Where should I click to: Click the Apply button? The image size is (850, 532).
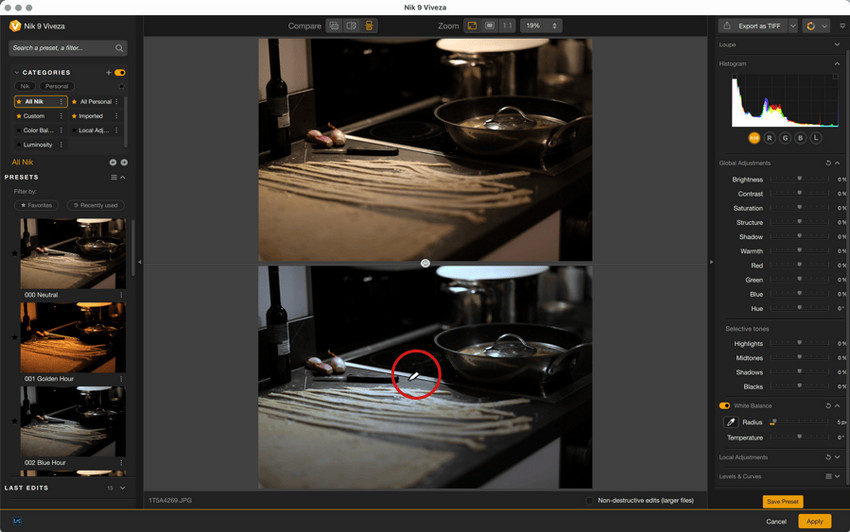(814, 521)
